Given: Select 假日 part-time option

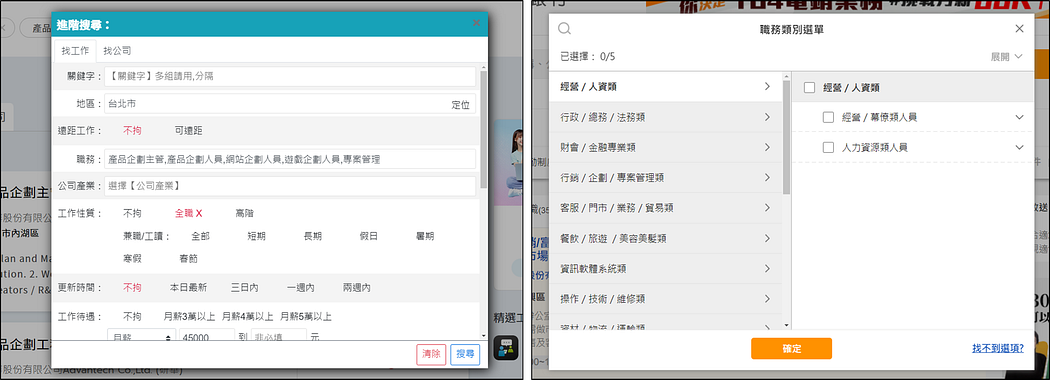Looking at the screenshot, I should click(x=369, y=236).
